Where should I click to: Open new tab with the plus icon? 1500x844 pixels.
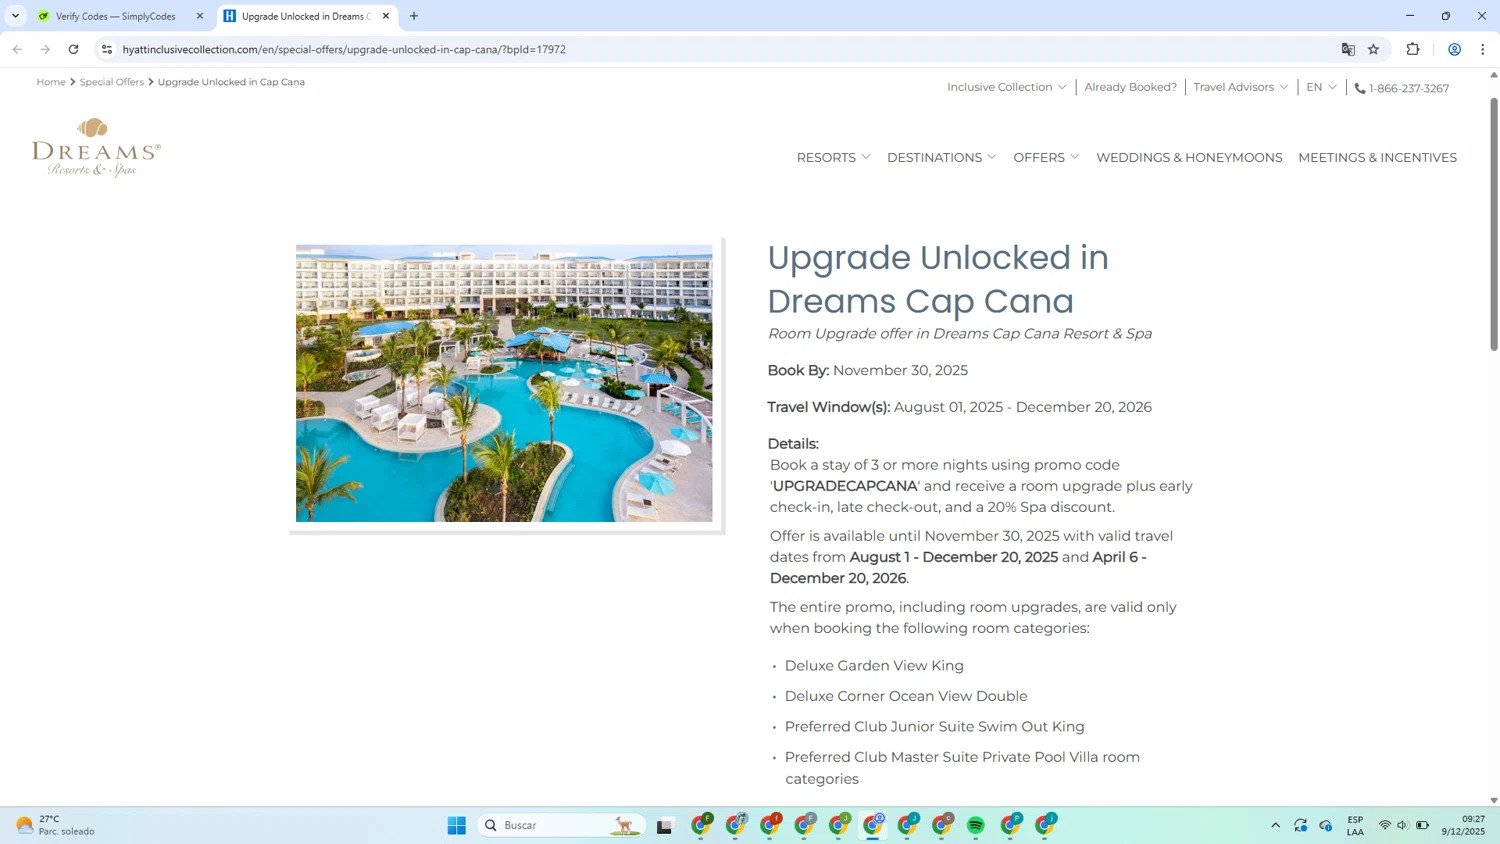pos(414,16)
